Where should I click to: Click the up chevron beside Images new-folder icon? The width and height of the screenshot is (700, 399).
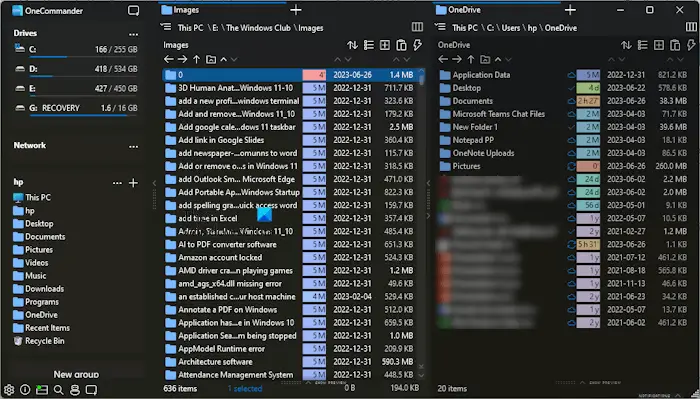point(224,59)
